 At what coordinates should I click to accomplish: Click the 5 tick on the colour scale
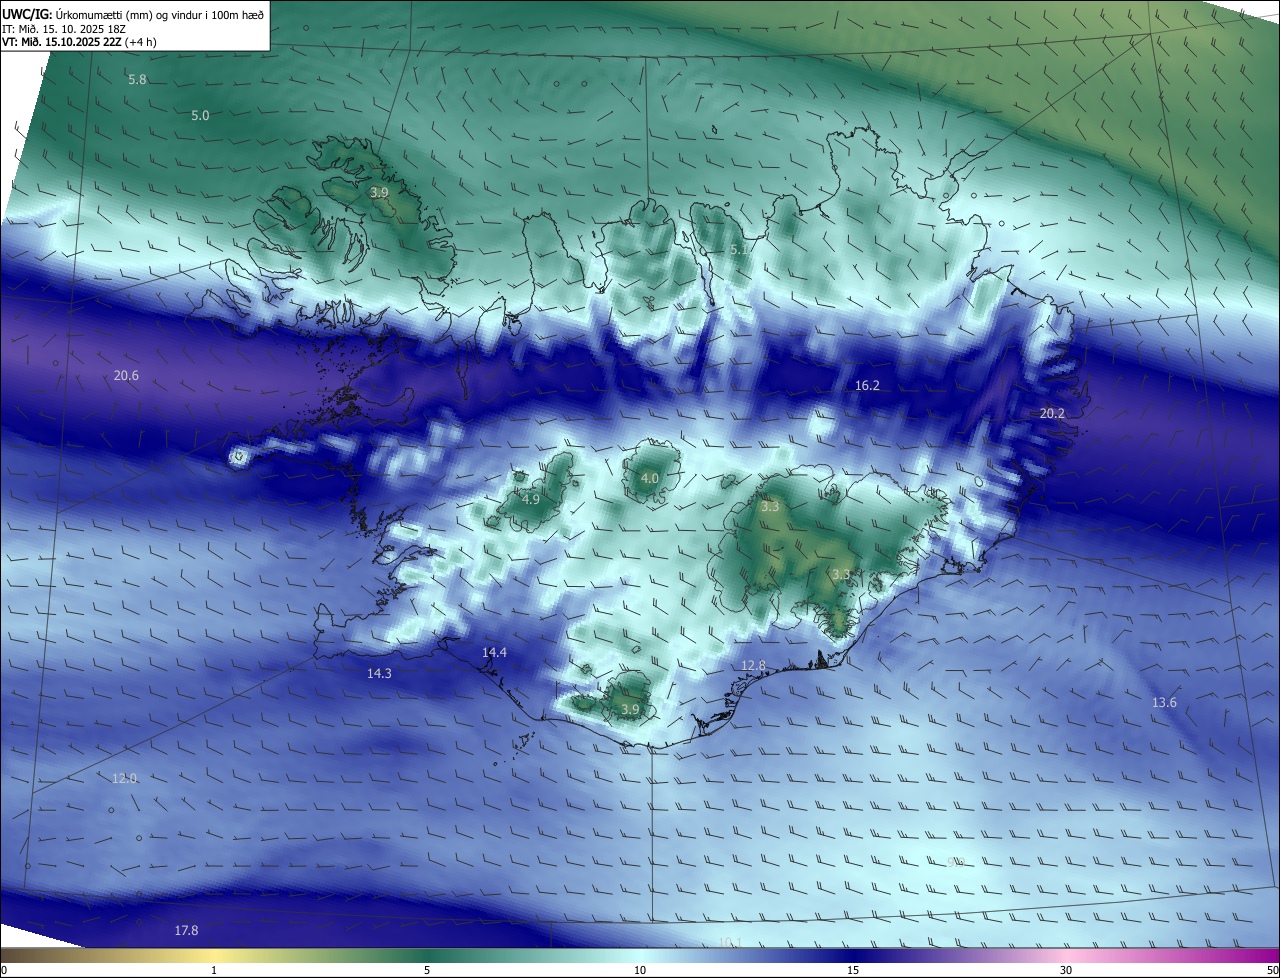(427, 970)
